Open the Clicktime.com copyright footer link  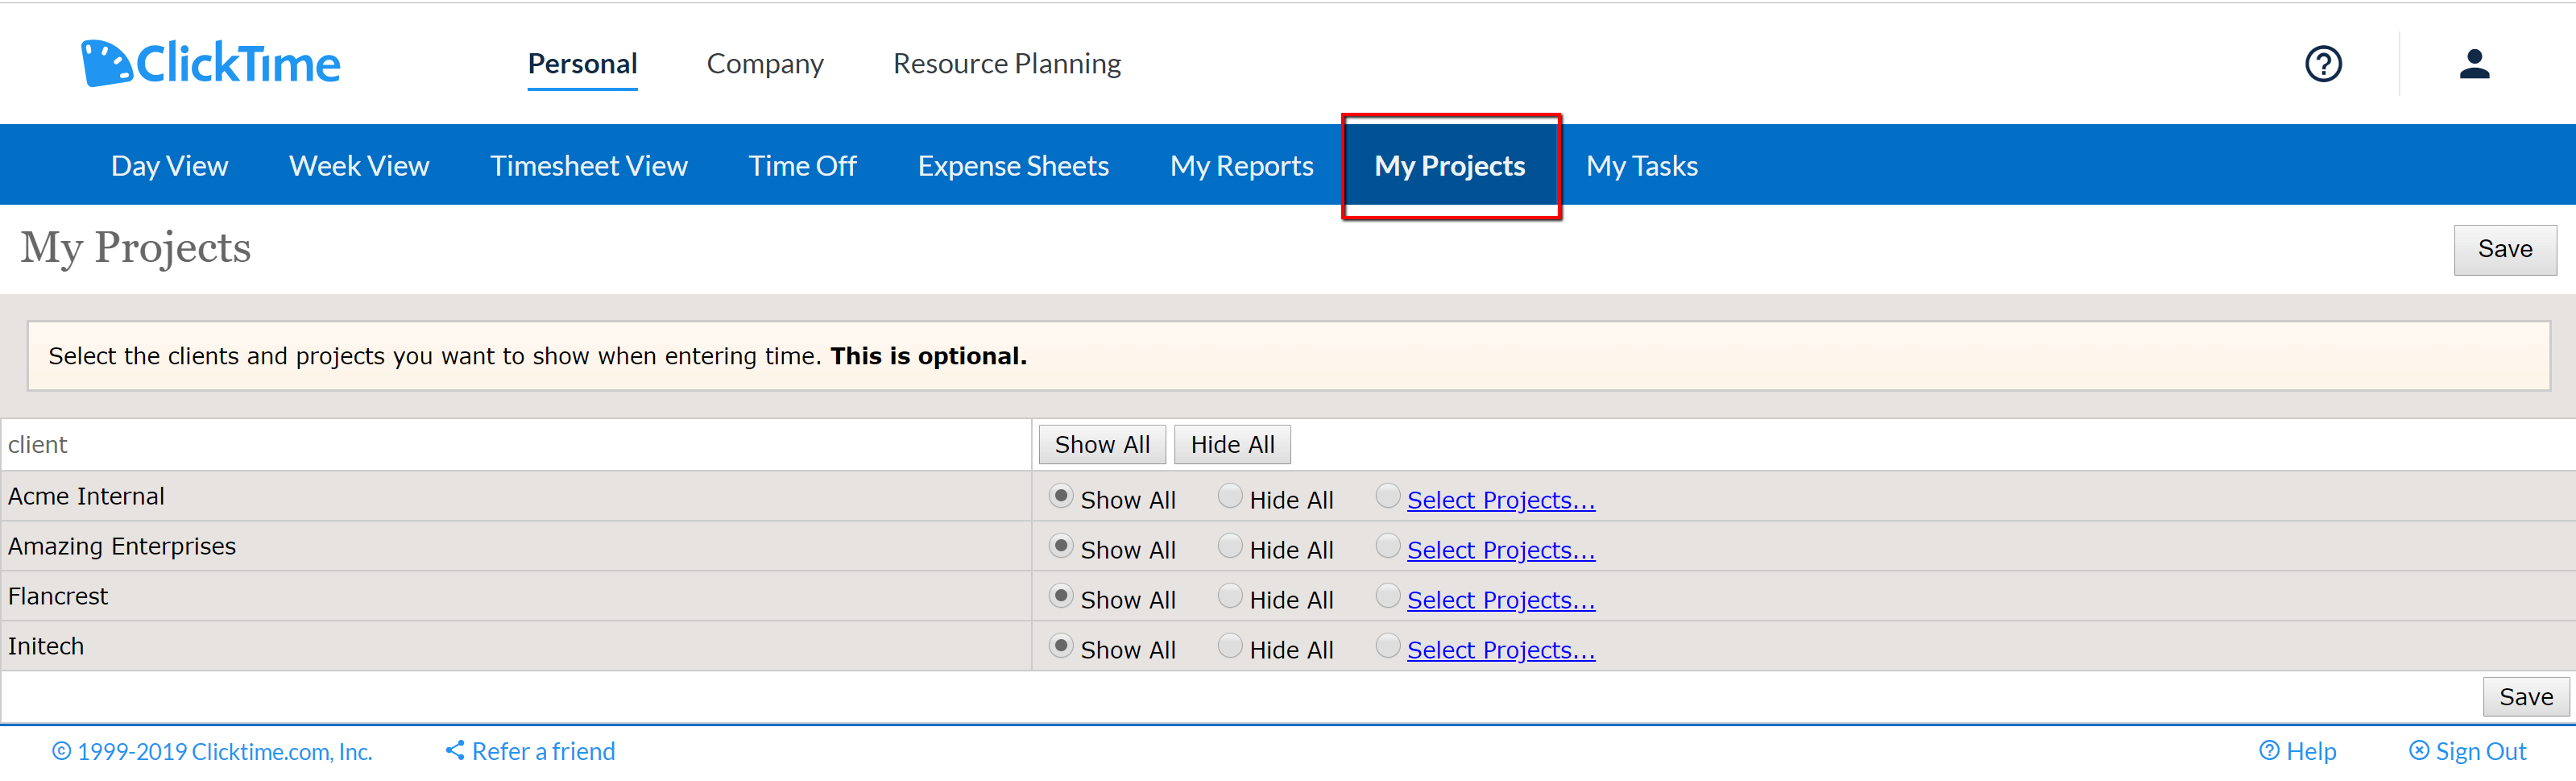[212, 751]
